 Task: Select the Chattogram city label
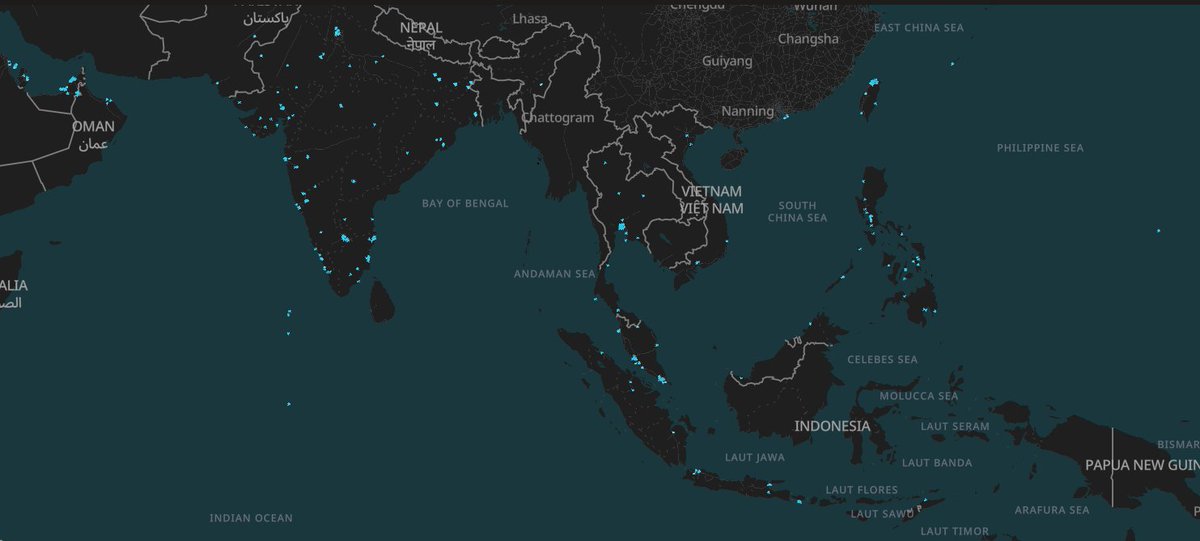pos(558,117)
